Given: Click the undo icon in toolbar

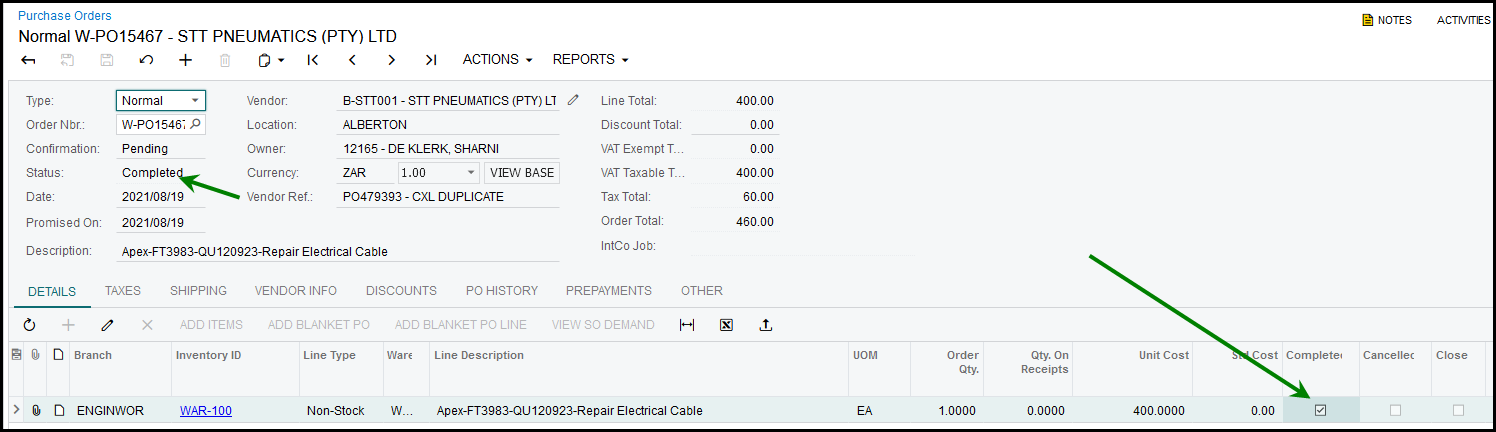Looking at the screenshot, I should pyautogui.click(x=146, y=60).
